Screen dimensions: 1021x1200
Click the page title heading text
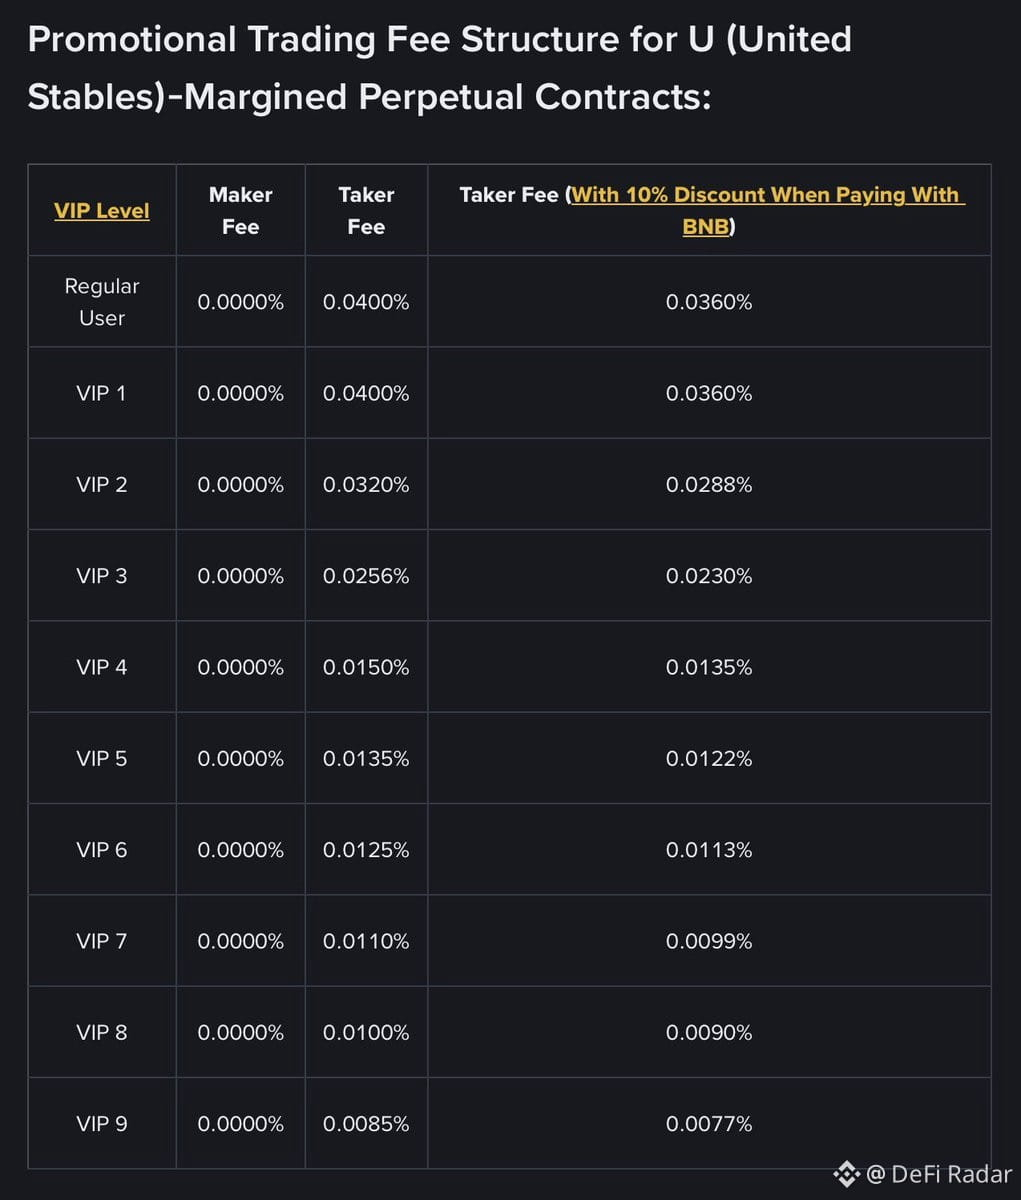point(440,68)
